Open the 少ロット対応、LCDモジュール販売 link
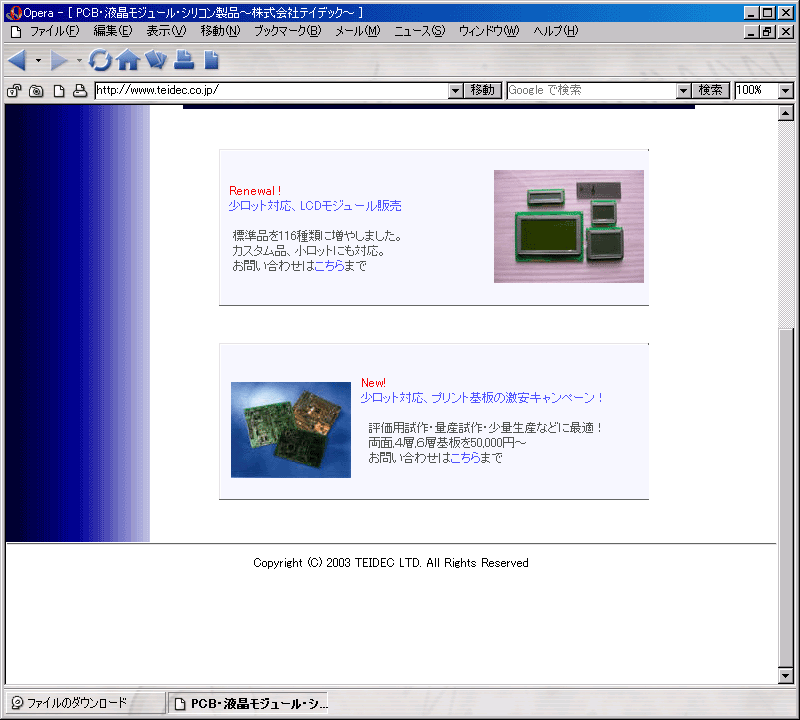The image size is (800, 720). [x=315, y=206]
